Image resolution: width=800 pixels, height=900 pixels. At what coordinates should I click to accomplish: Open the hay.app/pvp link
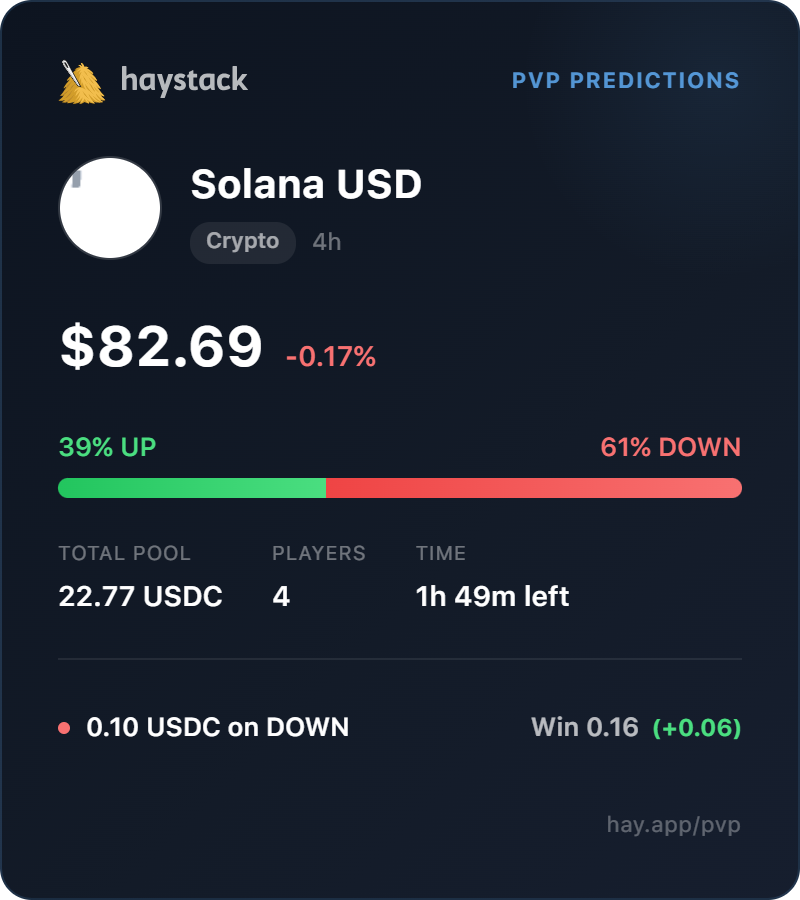[673, 825]
